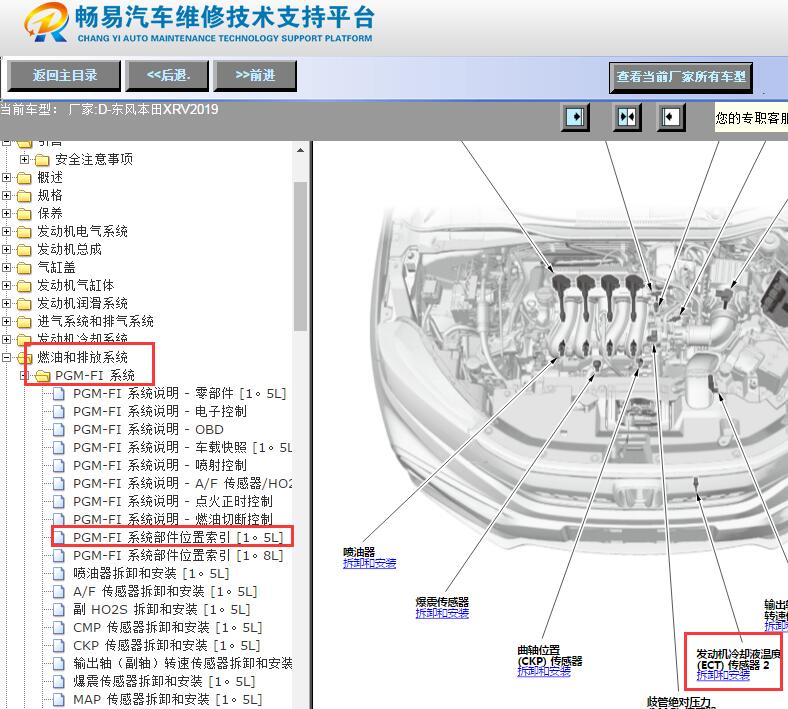
Task: Open CKP 传感器拆卸和安装 [1。5L]
Action: [166, 646]
